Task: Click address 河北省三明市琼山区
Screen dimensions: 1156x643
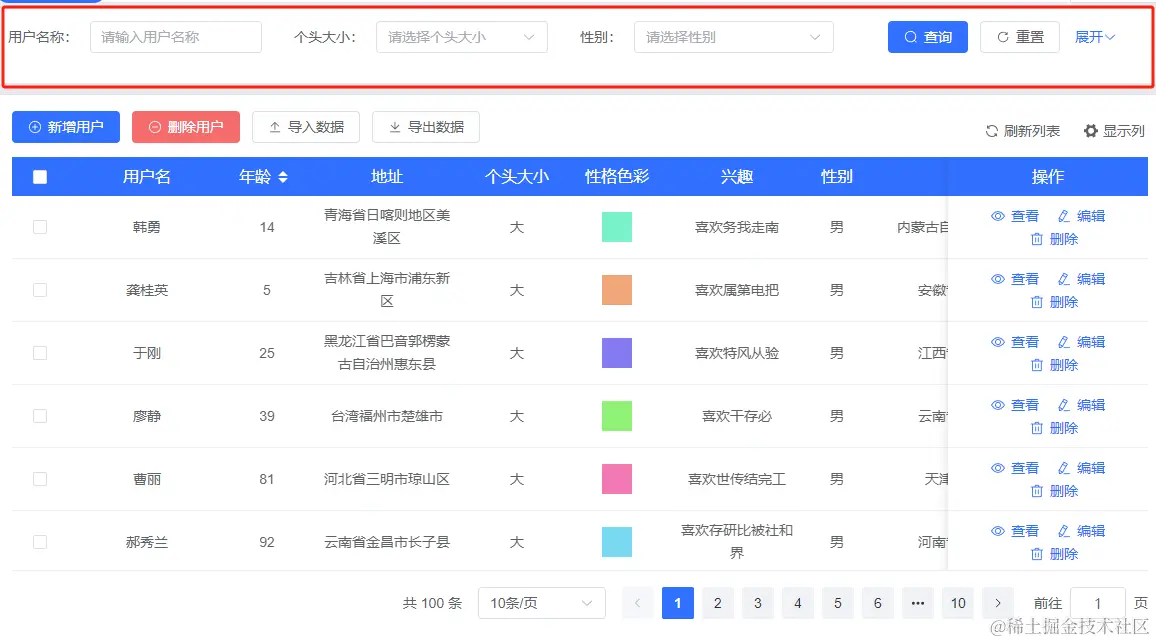Action: click(386, 479)
